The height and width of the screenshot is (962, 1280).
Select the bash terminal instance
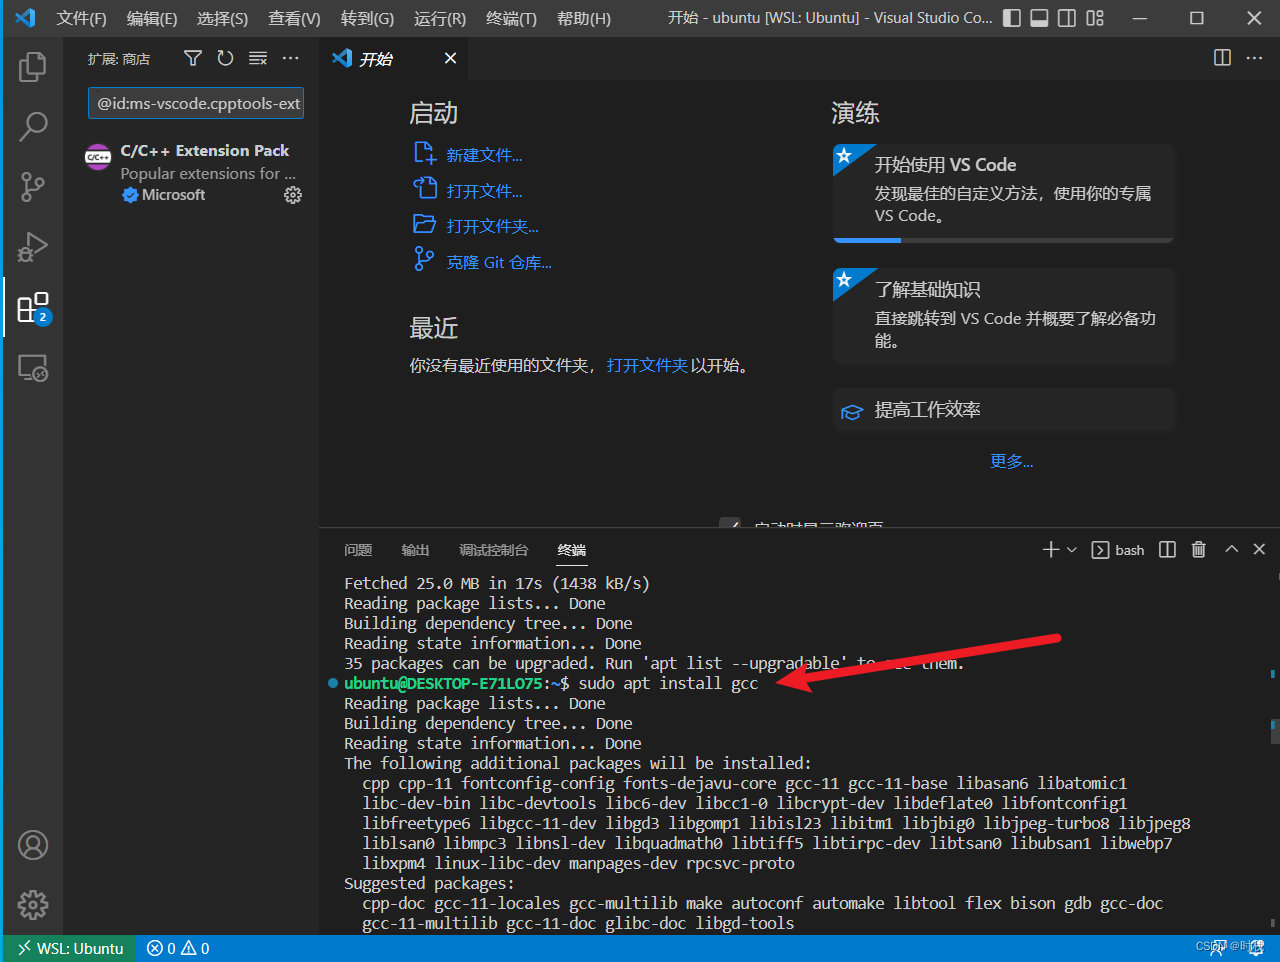(1118, 550)
